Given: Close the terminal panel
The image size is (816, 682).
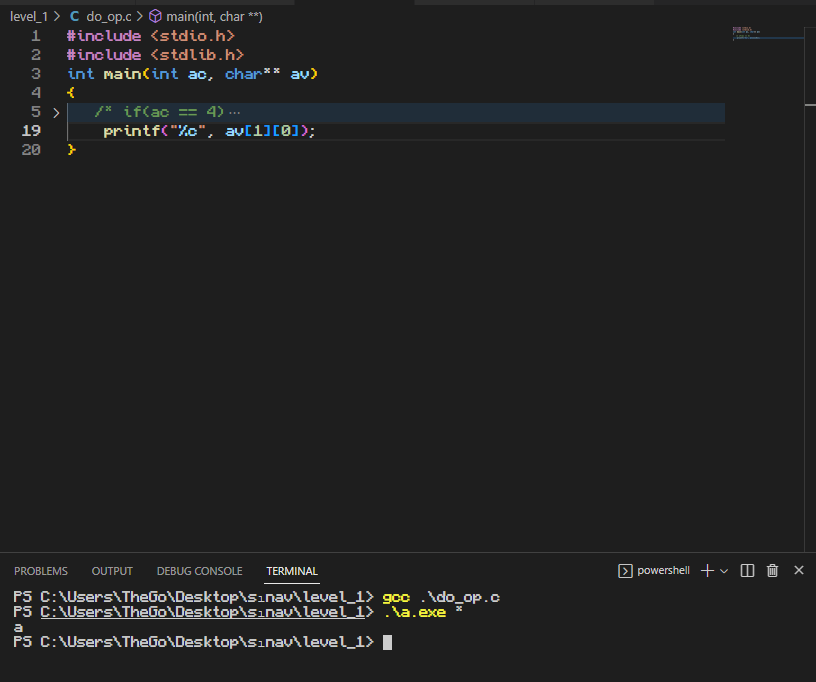Looking at the screenshot, I should 799,570.
